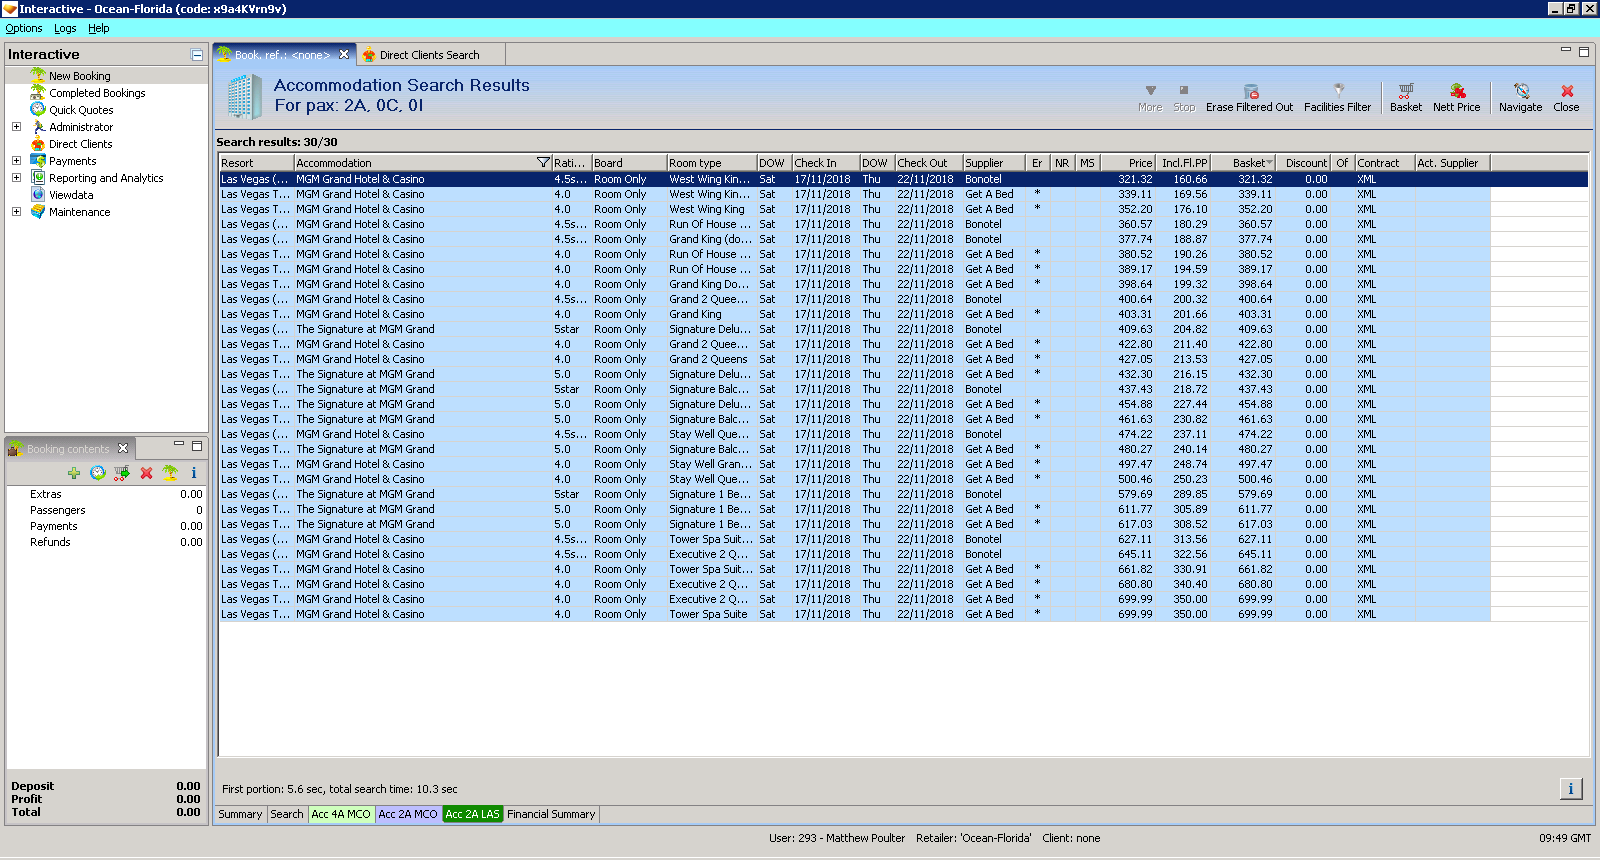Click the New Booking palm tree icon

(38, 75)
